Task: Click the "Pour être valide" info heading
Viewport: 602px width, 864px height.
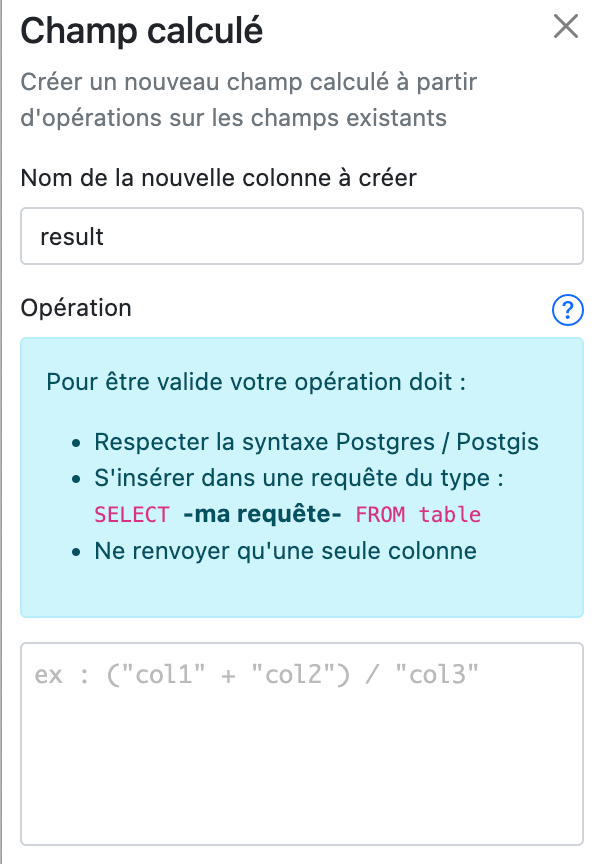Action: coord(256,383)
